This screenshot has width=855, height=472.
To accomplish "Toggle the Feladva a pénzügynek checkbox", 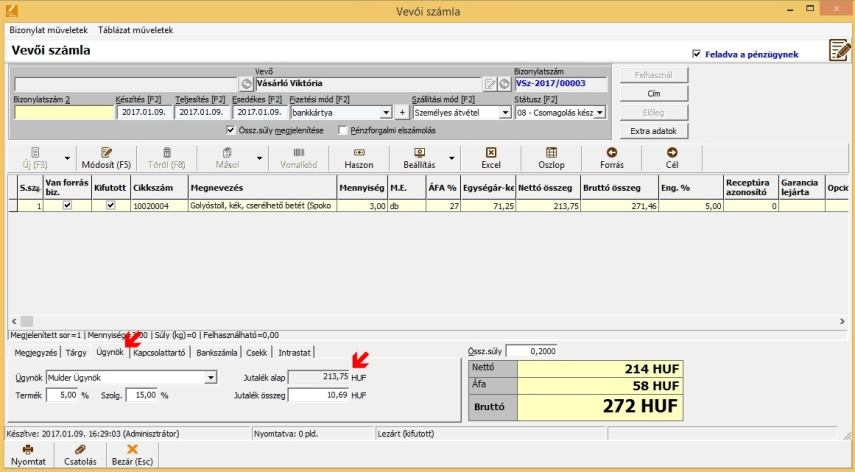I will click(697, 54).
